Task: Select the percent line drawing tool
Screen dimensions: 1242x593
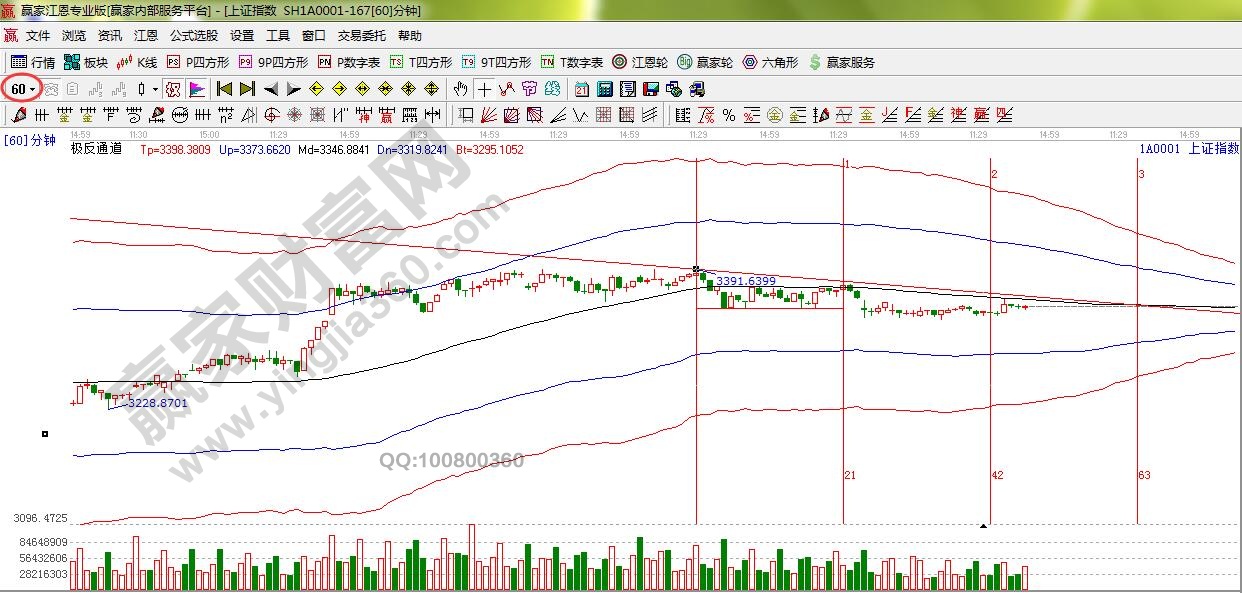Action: (729, 115)
